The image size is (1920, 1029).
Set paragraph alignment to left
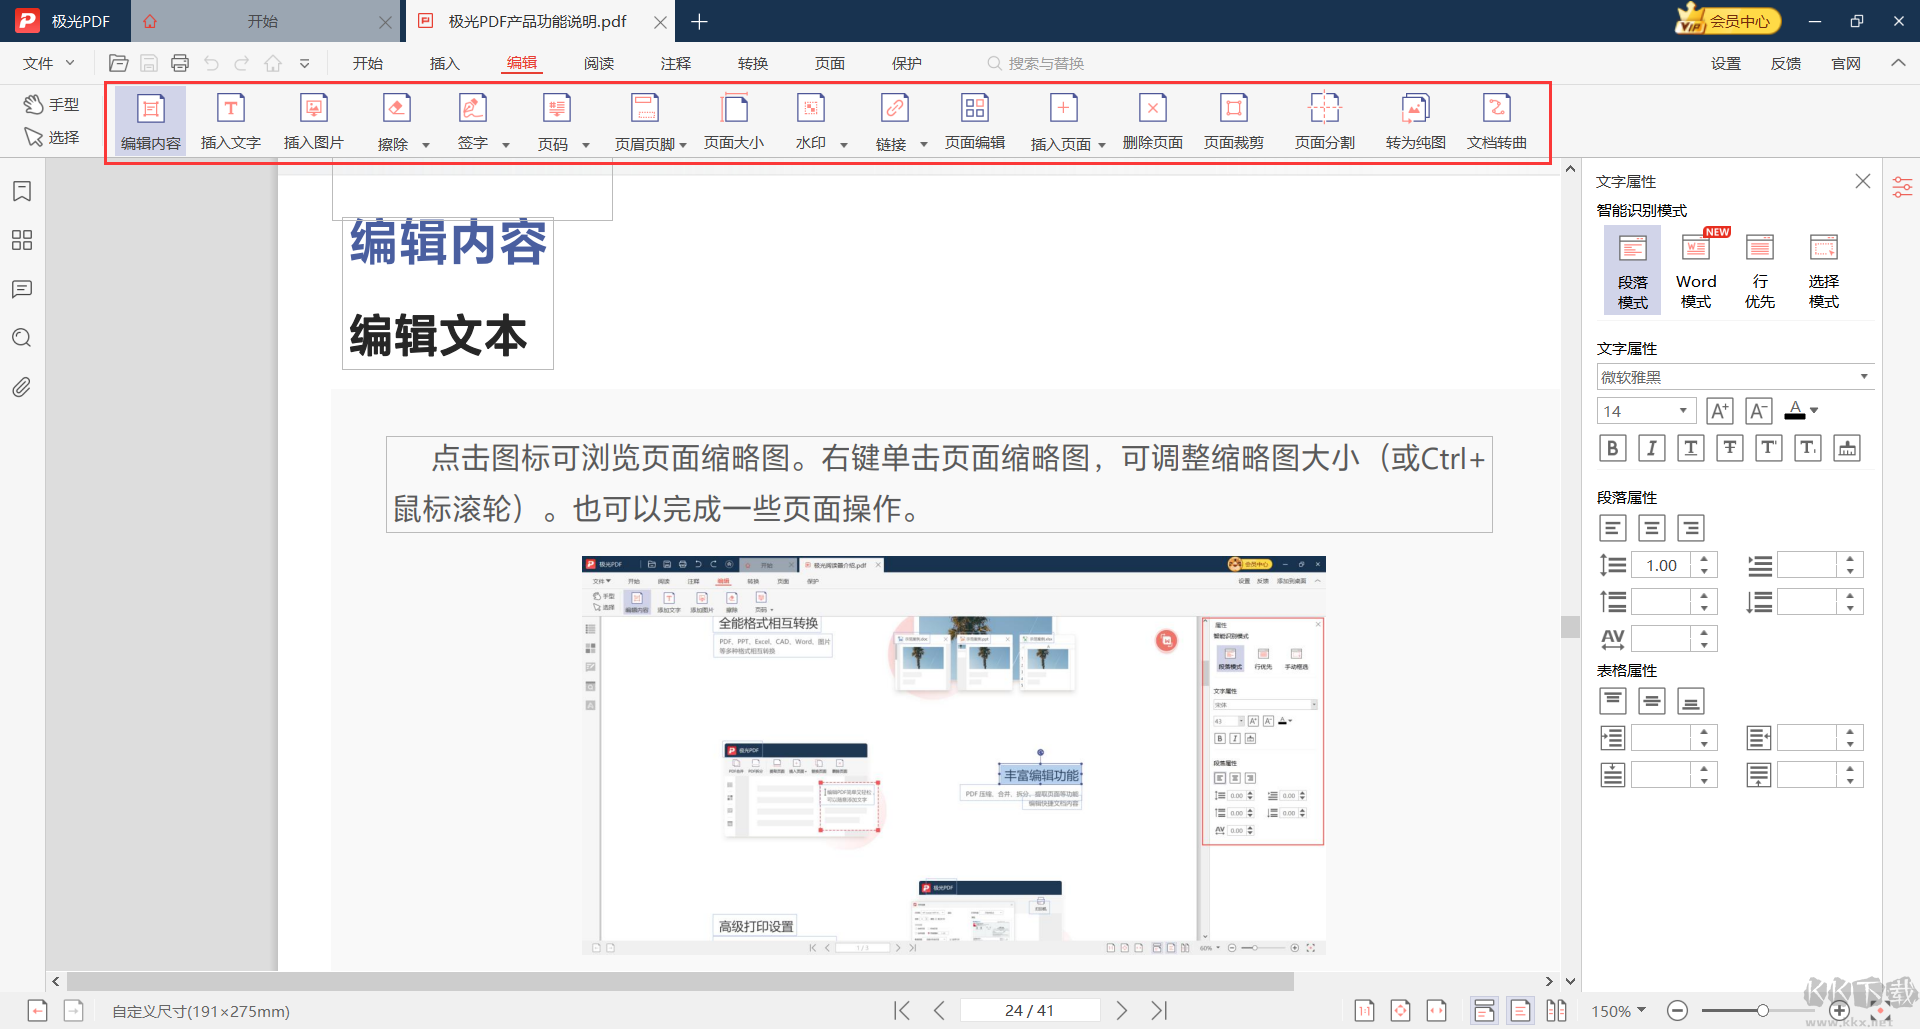pos(1613,528)
